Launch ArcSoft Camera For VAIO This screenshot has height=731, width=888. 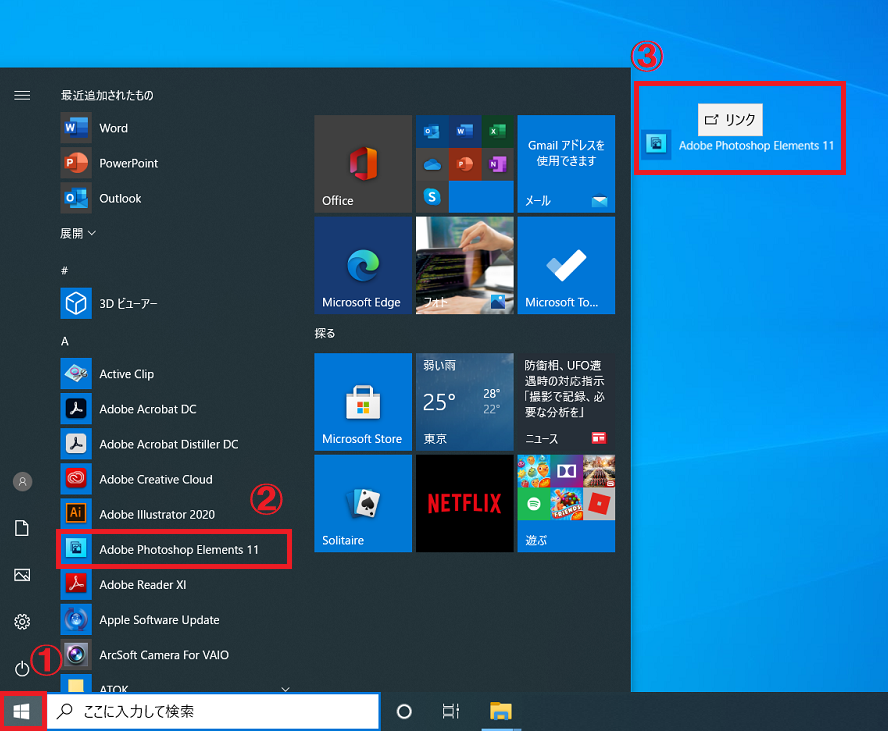tap(176, 655)
